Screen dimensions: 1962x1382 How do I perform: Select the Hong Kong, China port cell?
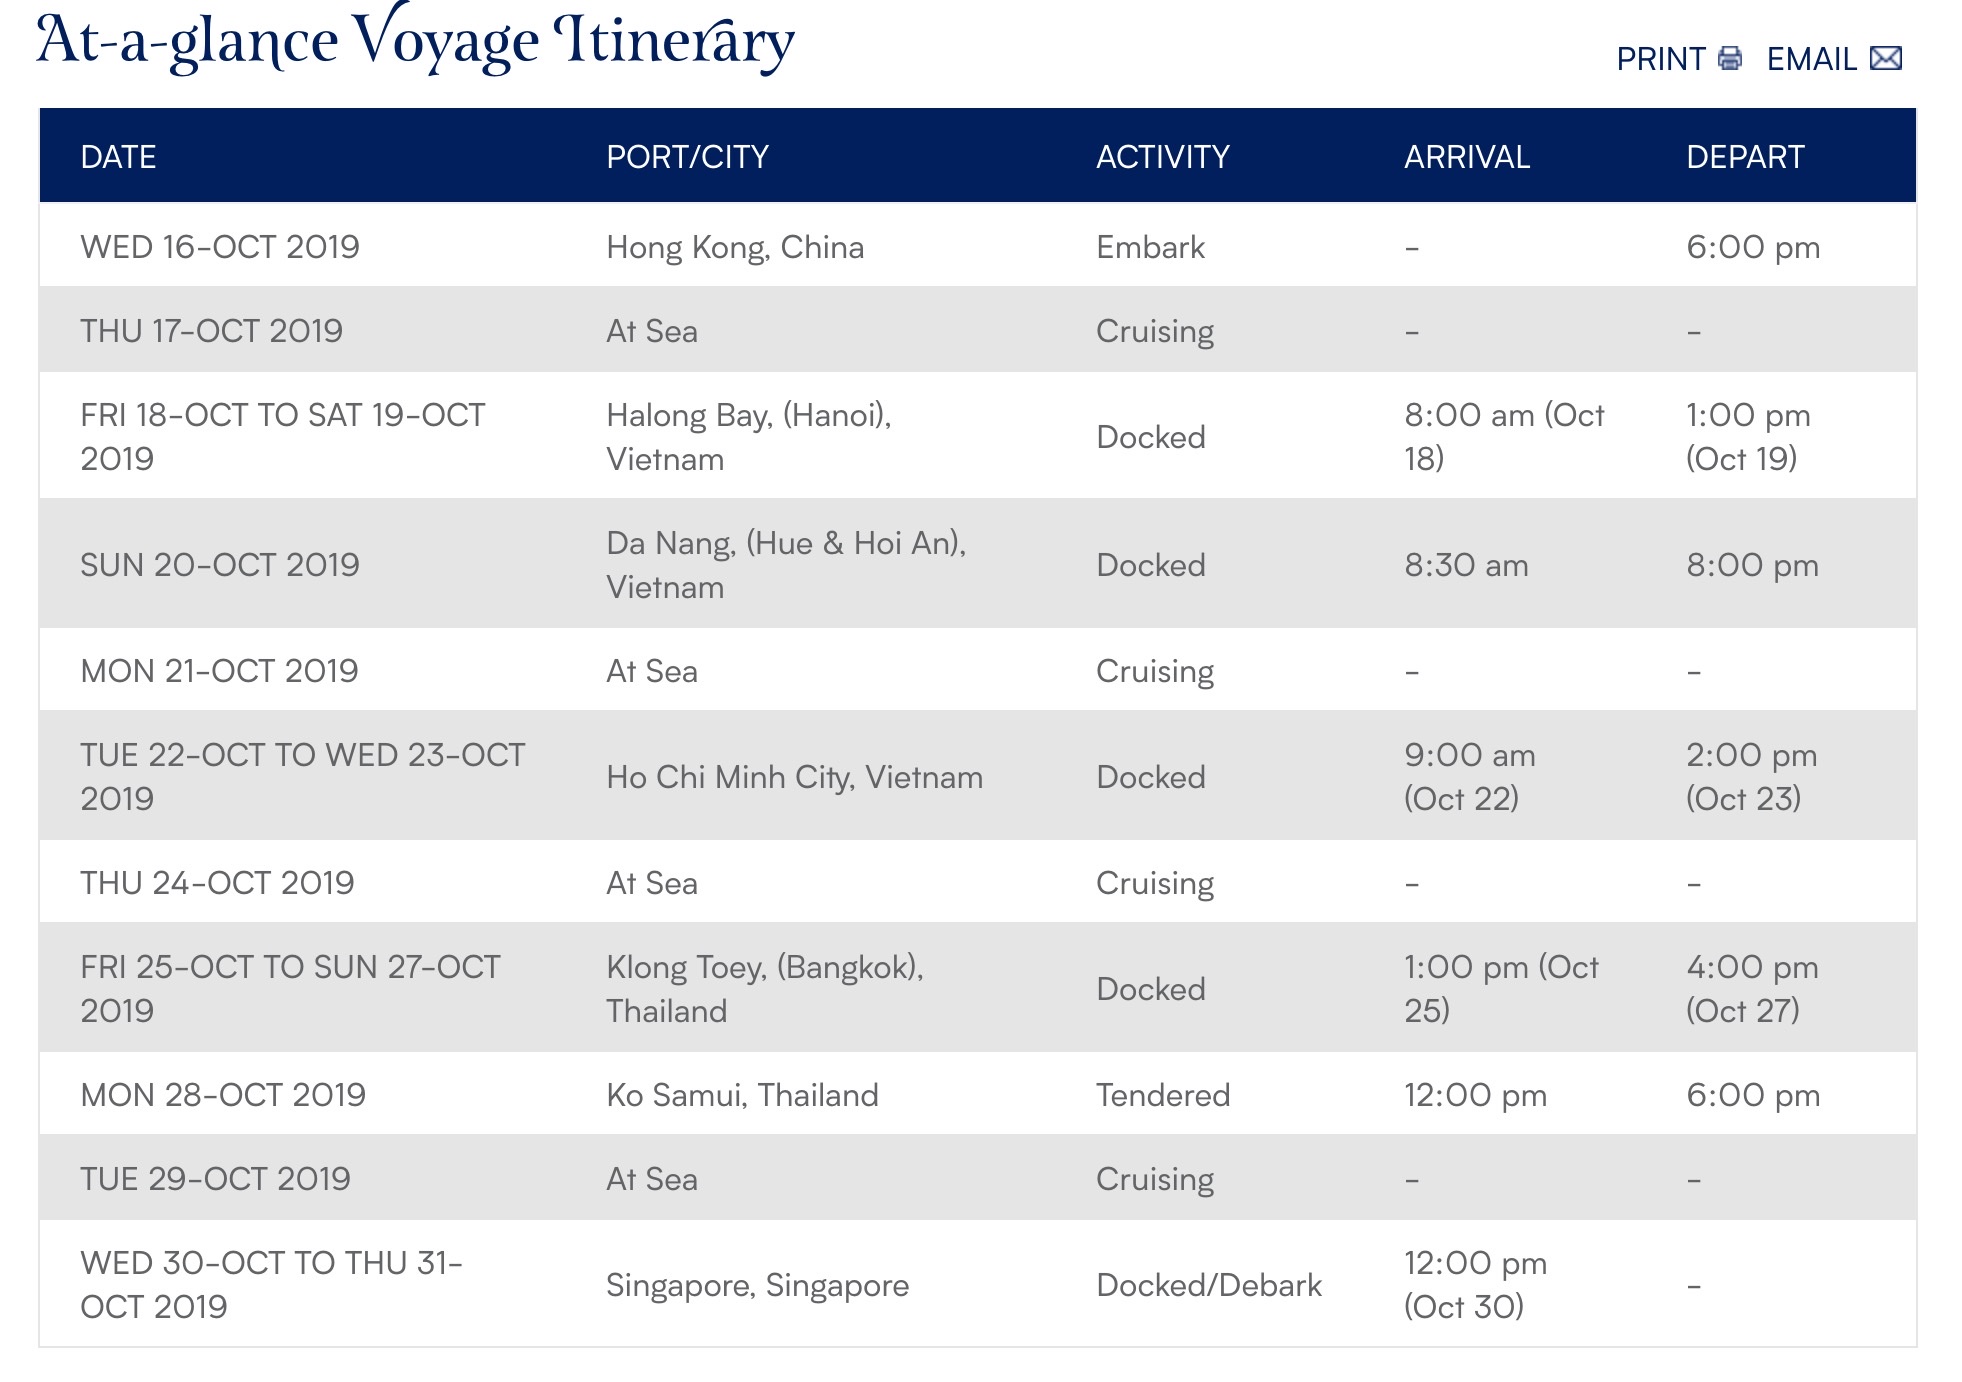735,247
